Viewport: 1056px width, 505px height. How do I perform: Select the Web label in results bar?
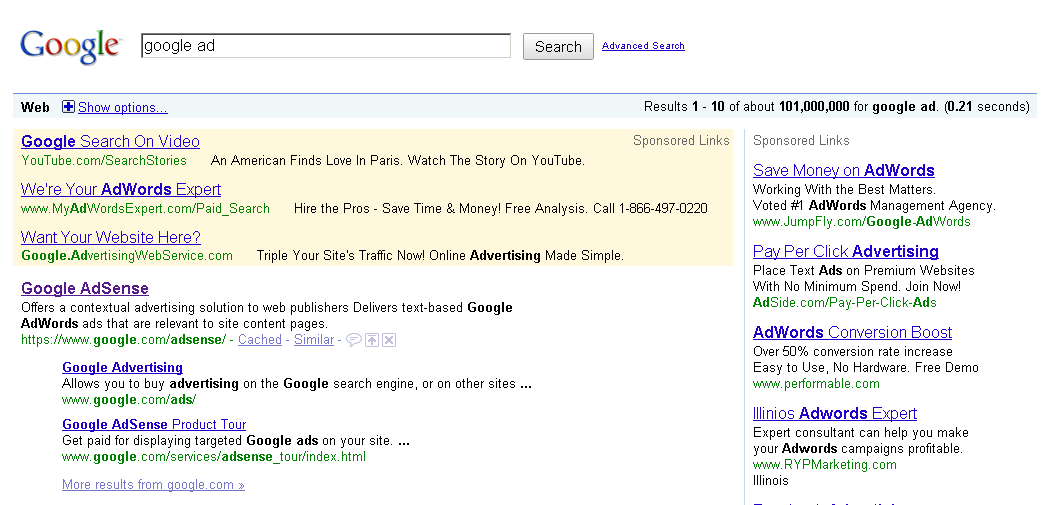[35, 107]
